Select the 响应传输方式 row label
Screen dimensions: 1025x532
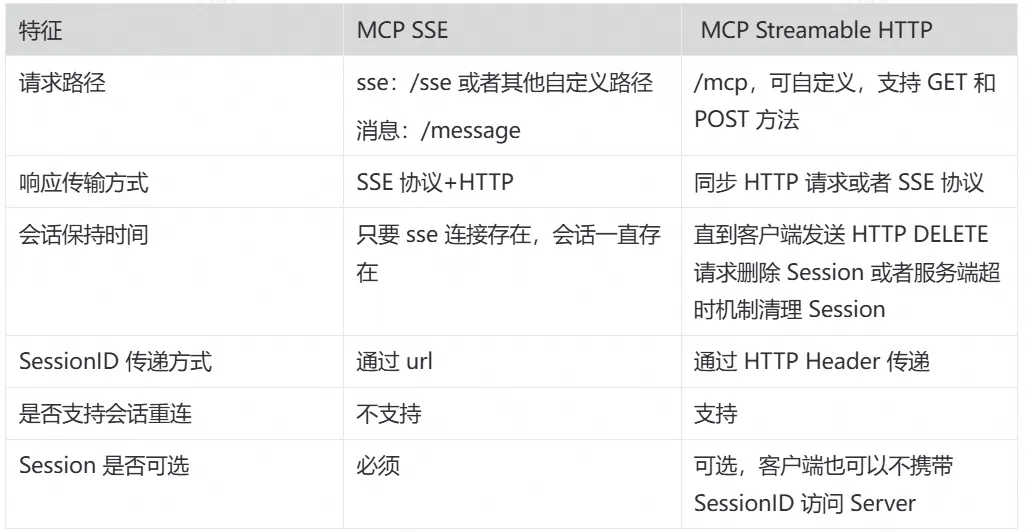(x=83, y=183)
